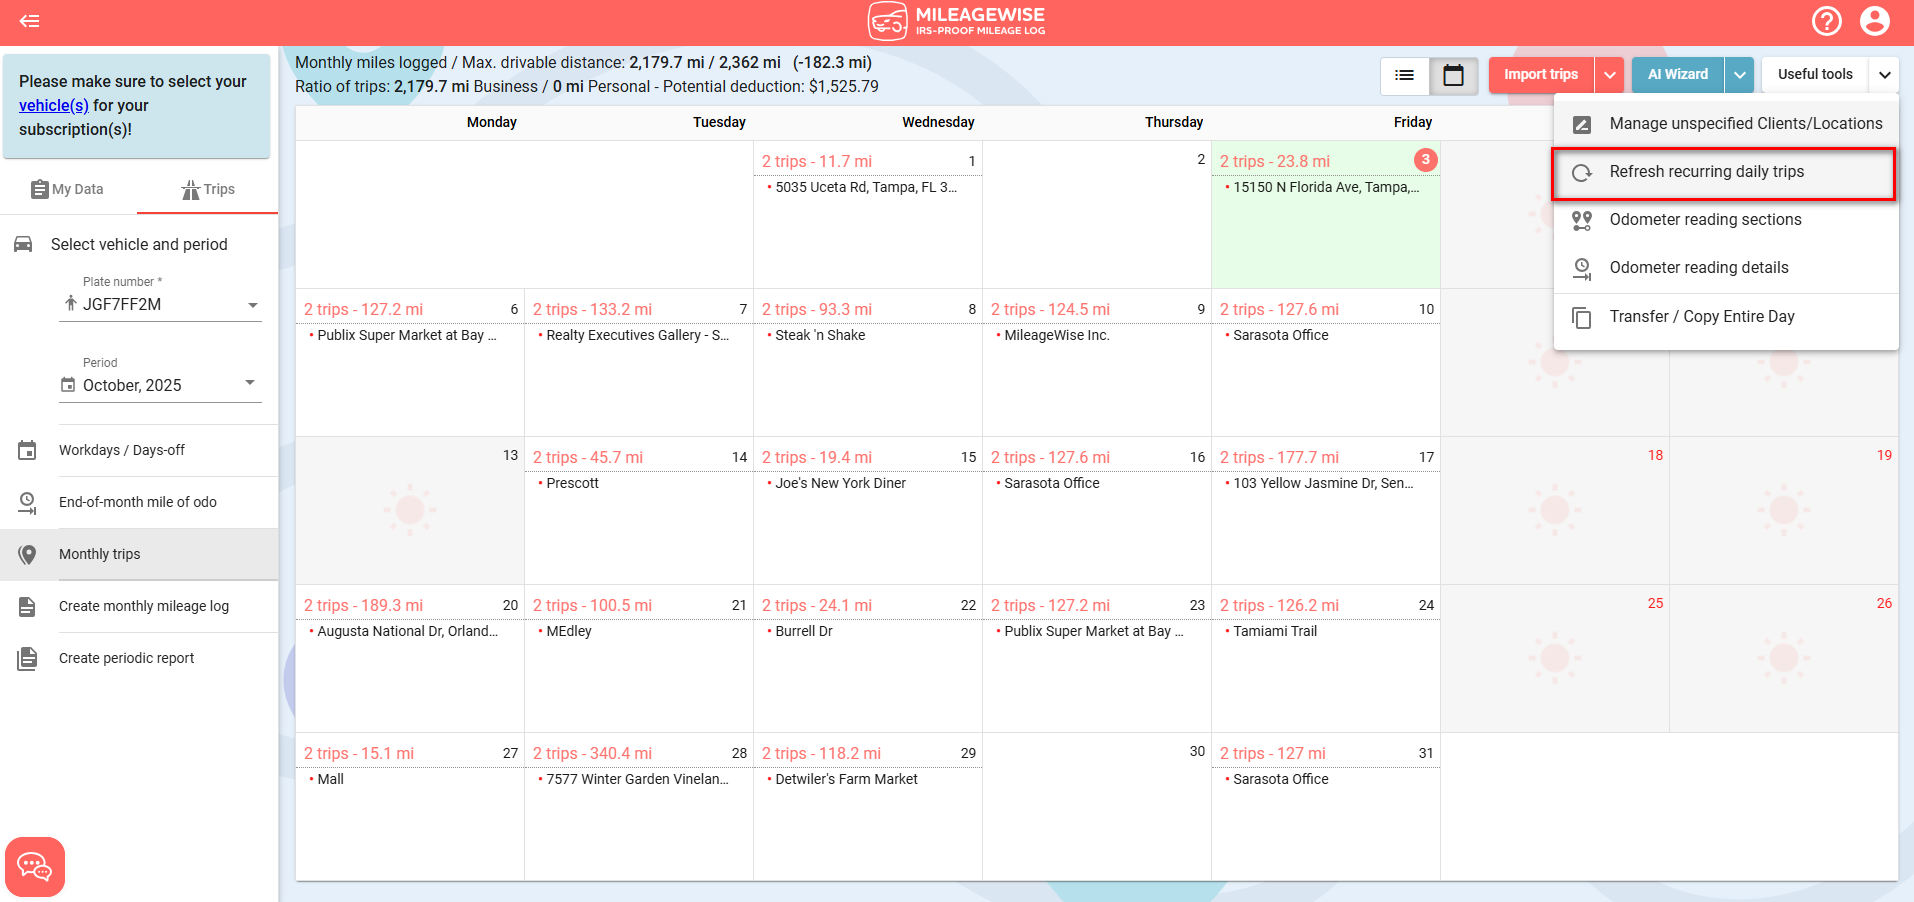Click the empty October 30 day cell
The image size is (1914, 902).
click(x=1096, y=807)
